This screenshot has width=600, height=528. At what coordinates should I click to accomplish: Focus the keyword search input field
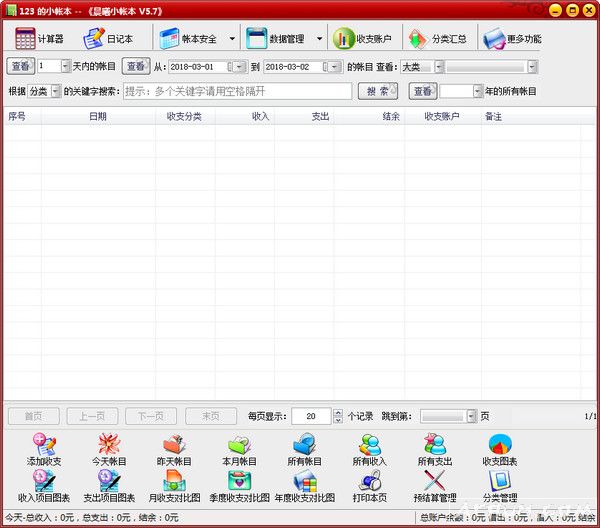coord(236,91)
